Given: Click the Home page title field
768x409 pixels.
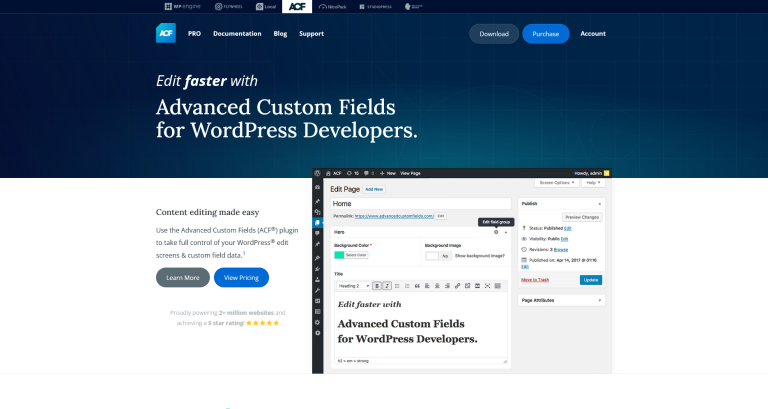Looking at the screenshot, I should 421,203.
